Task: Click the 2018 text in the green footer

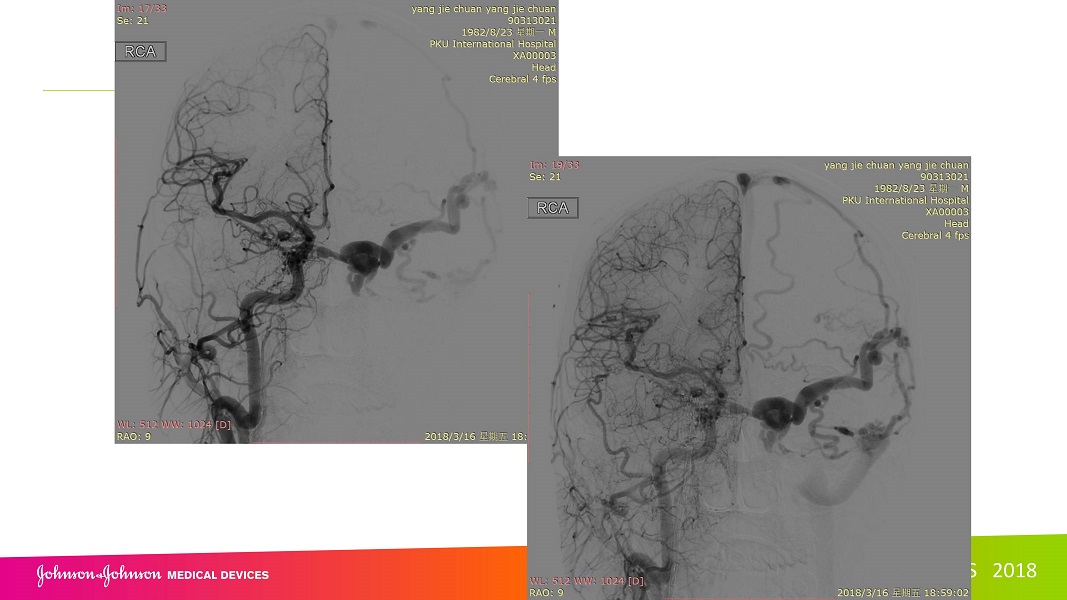Action: coord(1014,571)
